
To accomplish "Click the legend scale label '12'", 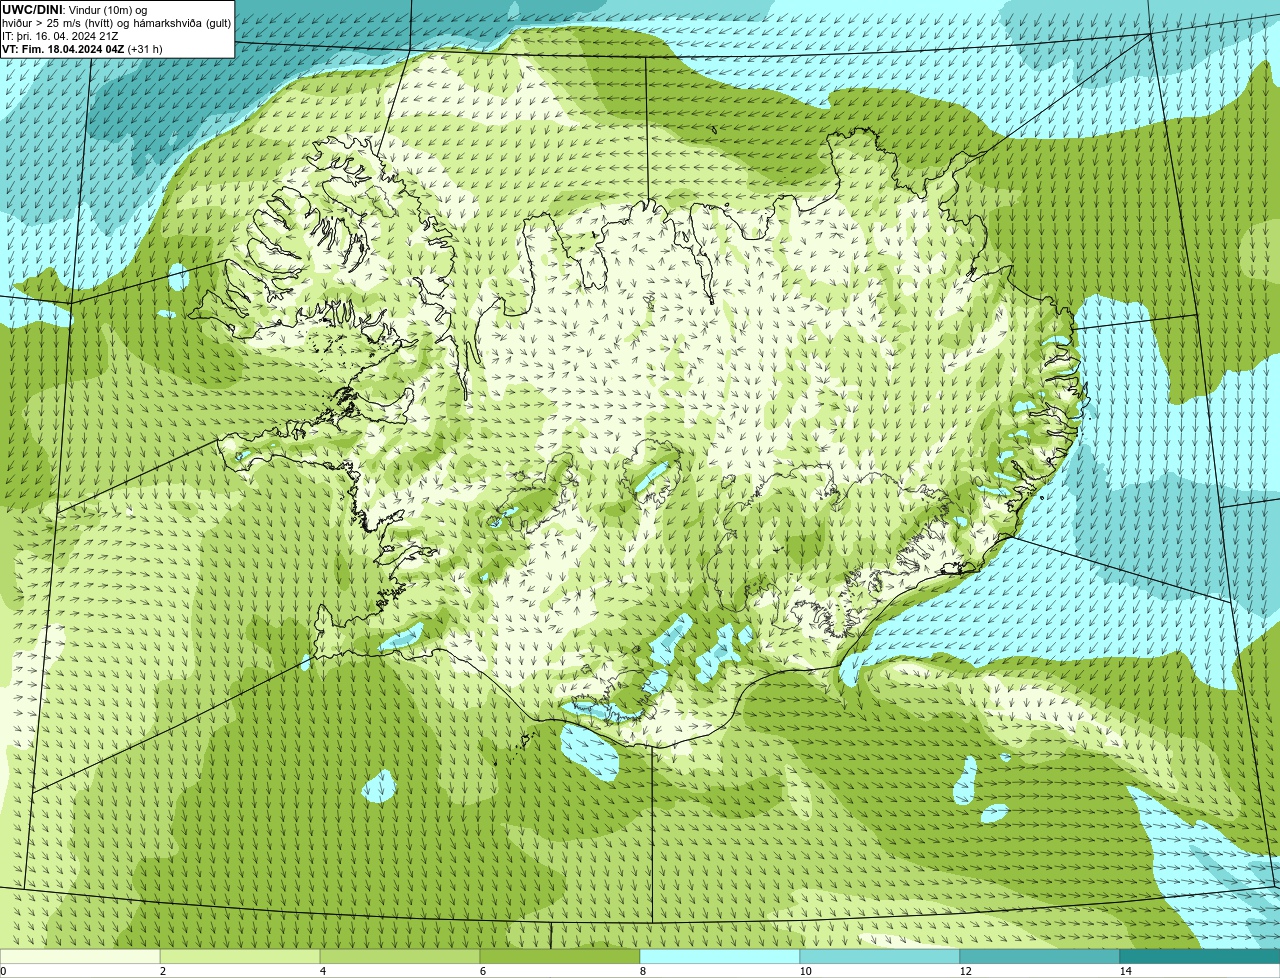I will point(966,971).
